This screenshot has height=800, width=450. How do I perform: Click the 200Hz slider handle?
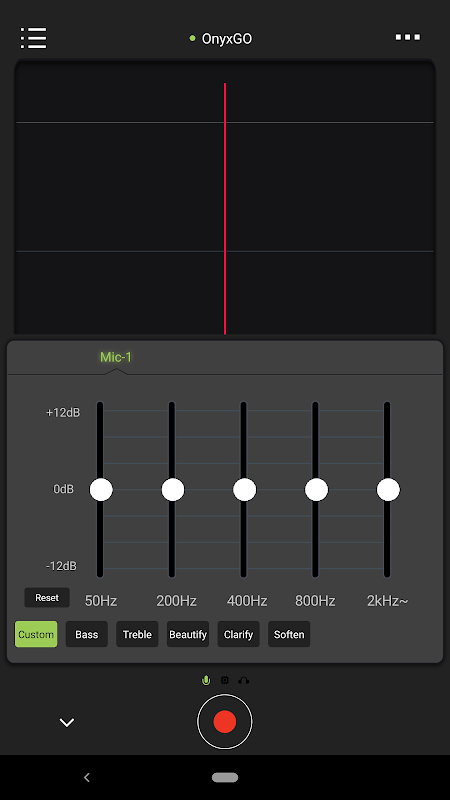(173, 490)
